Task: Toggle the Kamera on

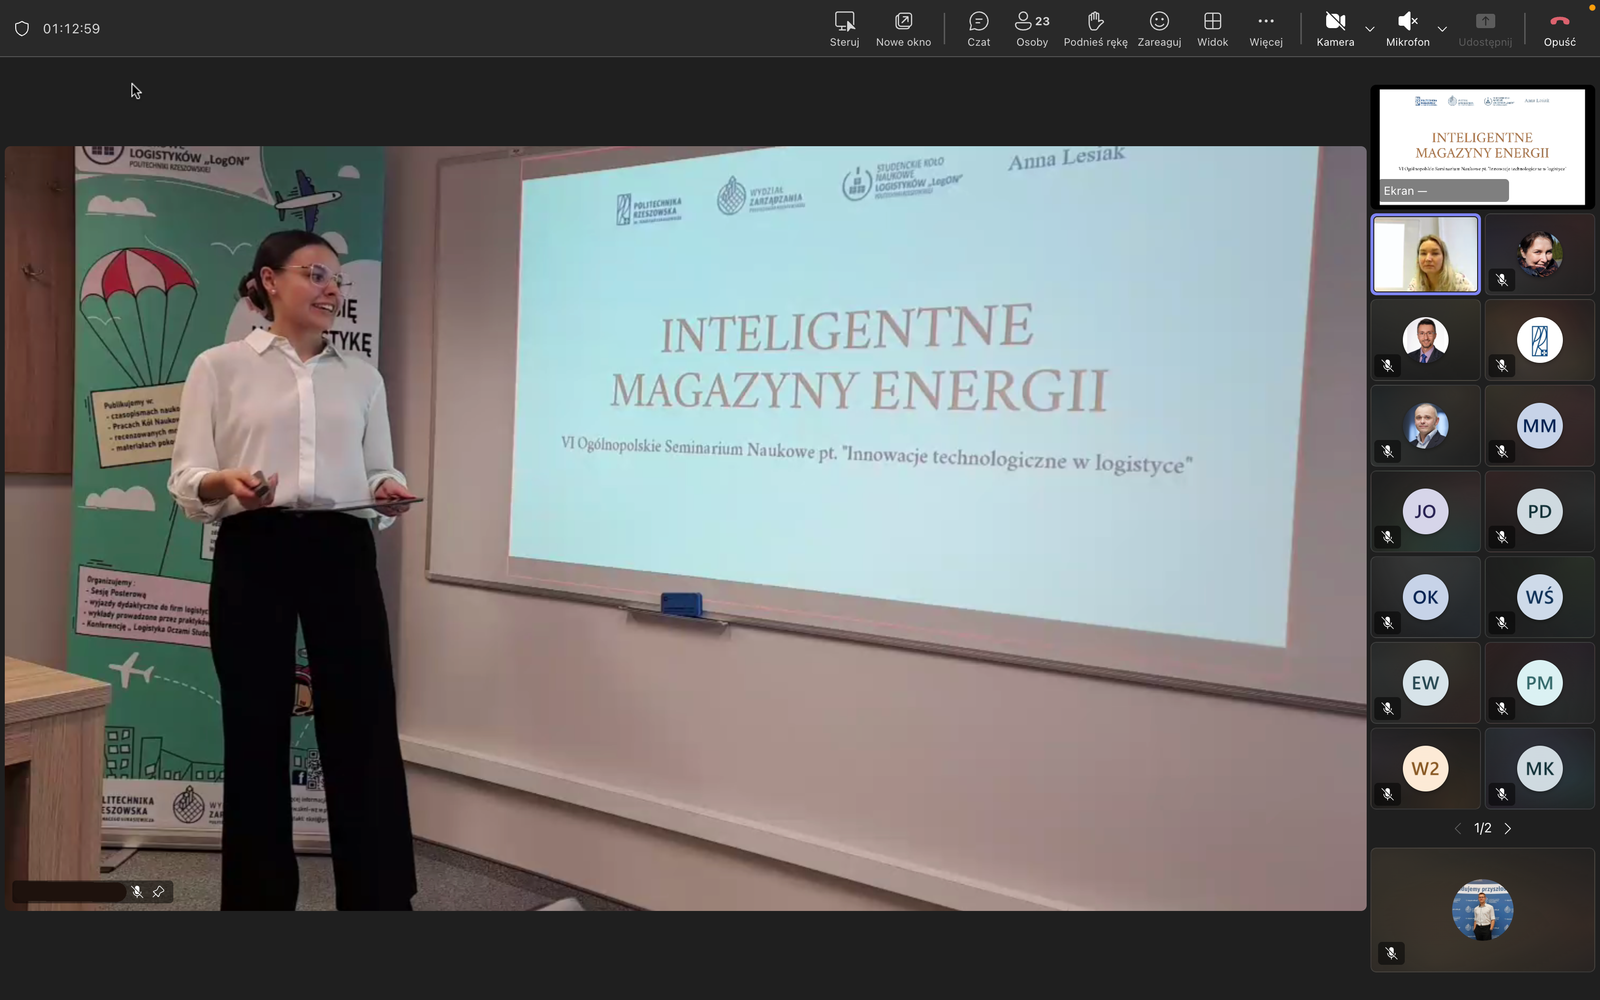Action: [x=1335, y=29]
